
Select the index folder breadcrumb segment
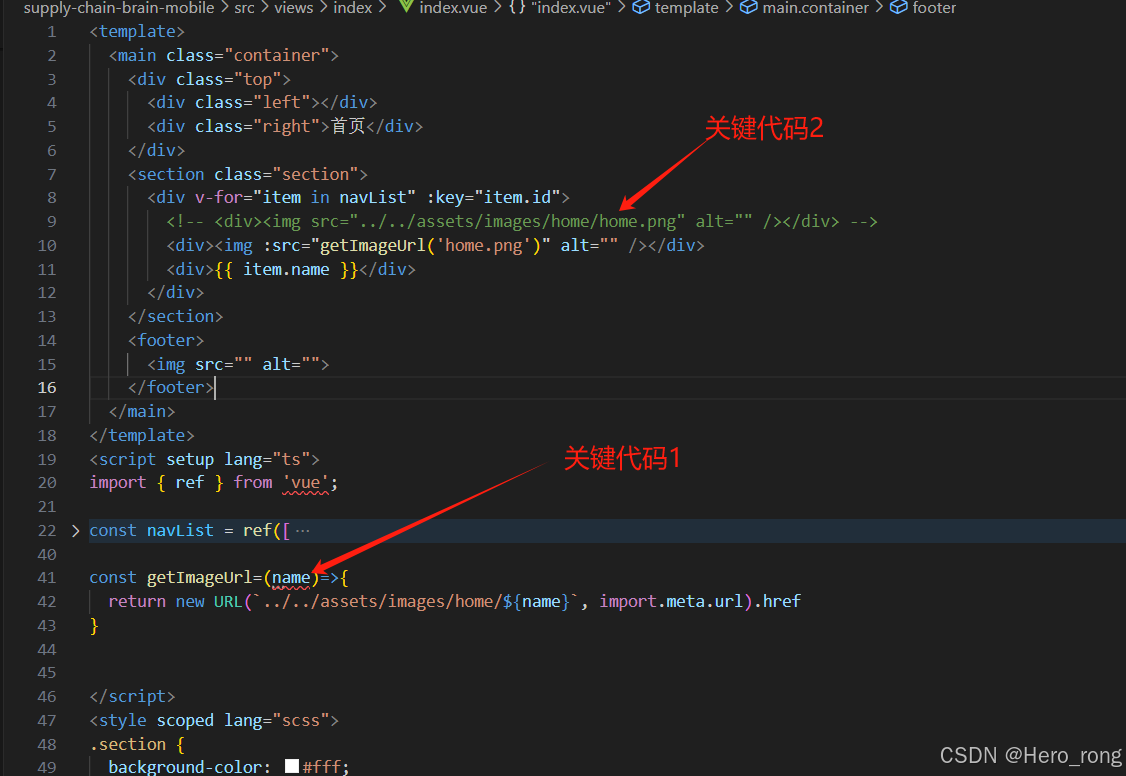tap(353, 8)
